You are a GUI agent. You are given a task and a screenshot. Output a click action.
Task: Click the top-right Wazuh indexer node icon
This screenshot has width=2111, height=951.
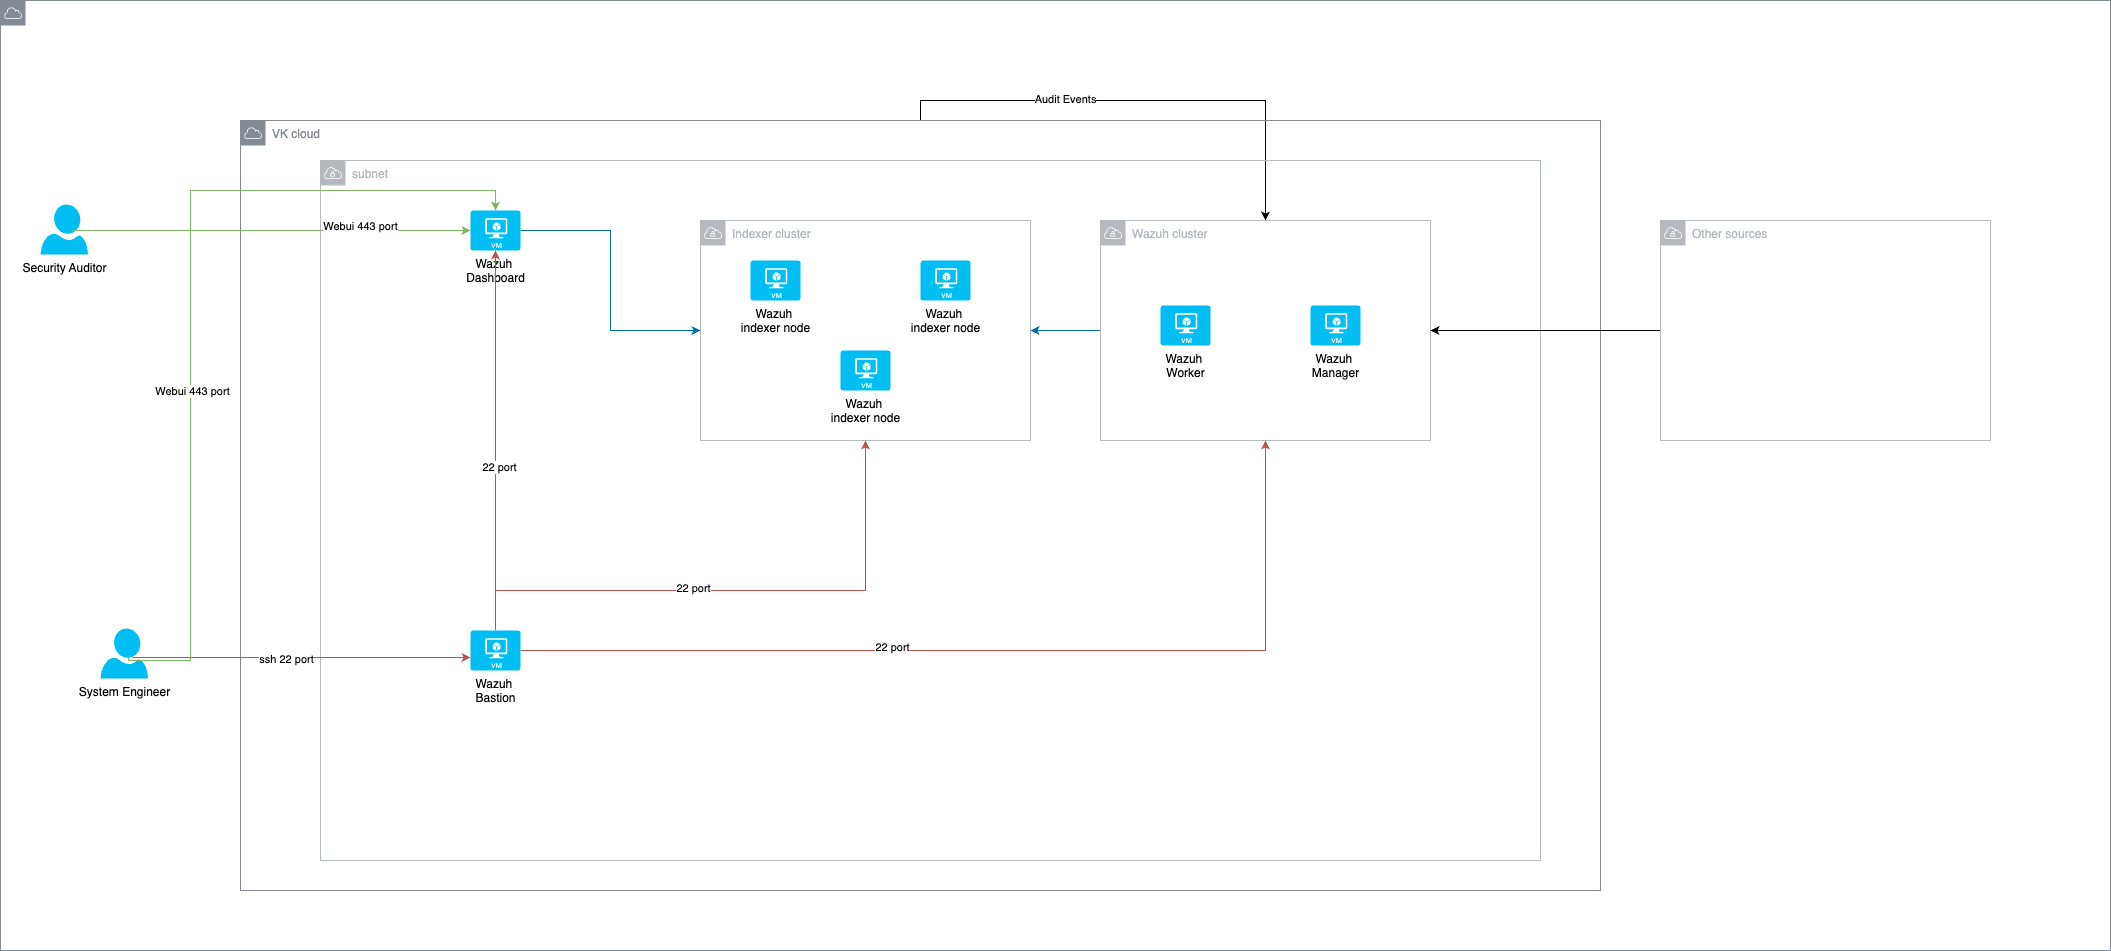945,280
